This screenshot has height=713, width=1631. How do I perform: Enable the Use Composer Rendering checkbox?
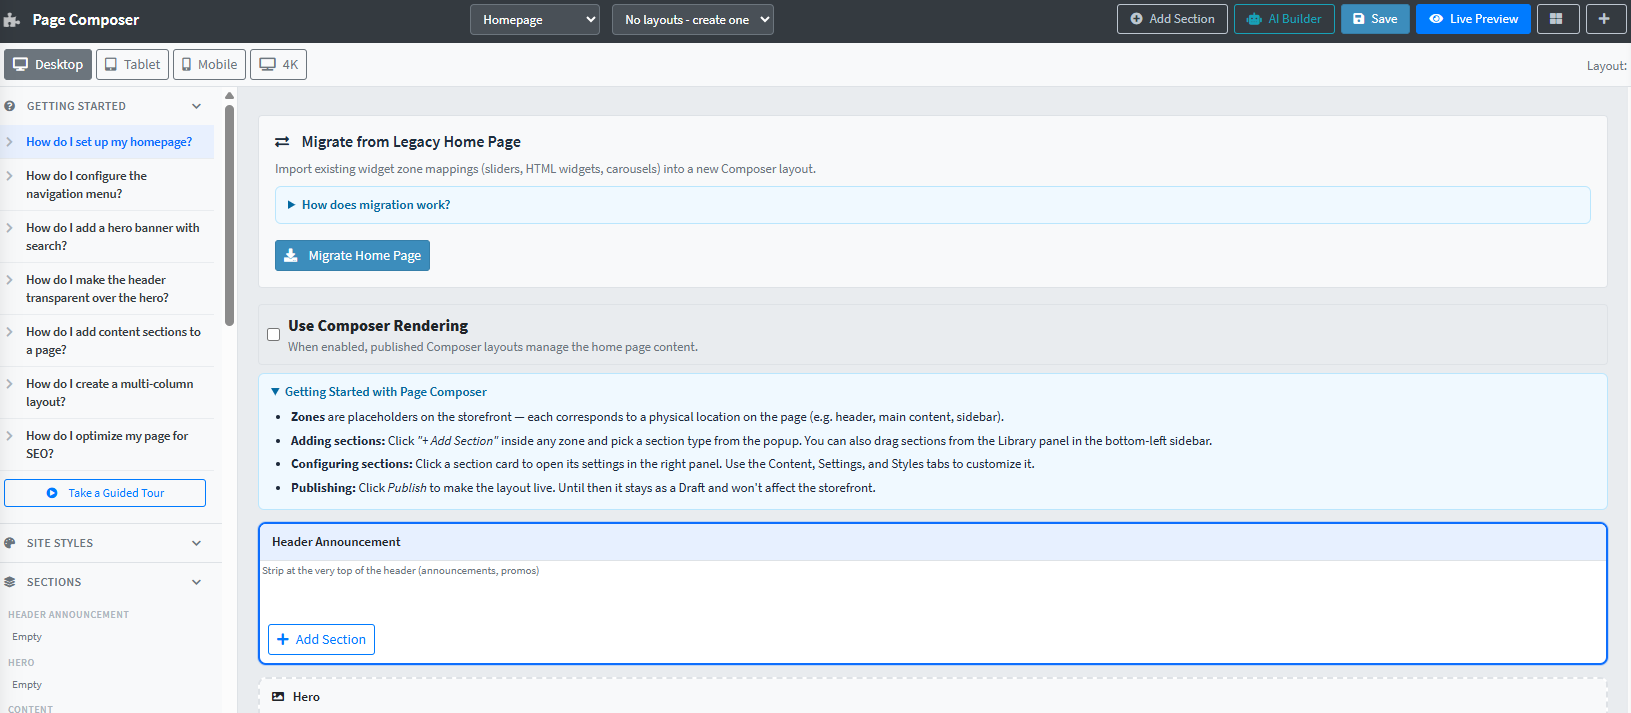273,335
